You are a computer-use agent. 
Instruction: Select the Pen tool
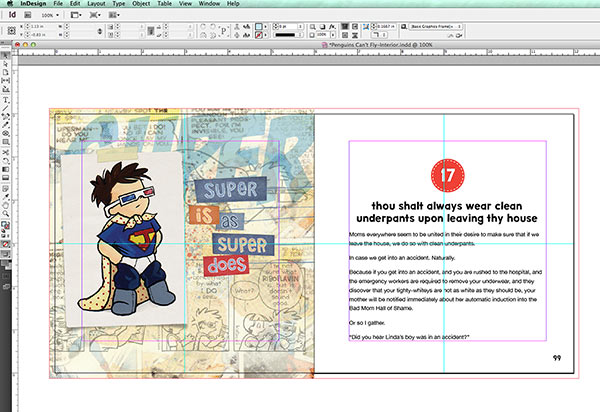point(5,117)
